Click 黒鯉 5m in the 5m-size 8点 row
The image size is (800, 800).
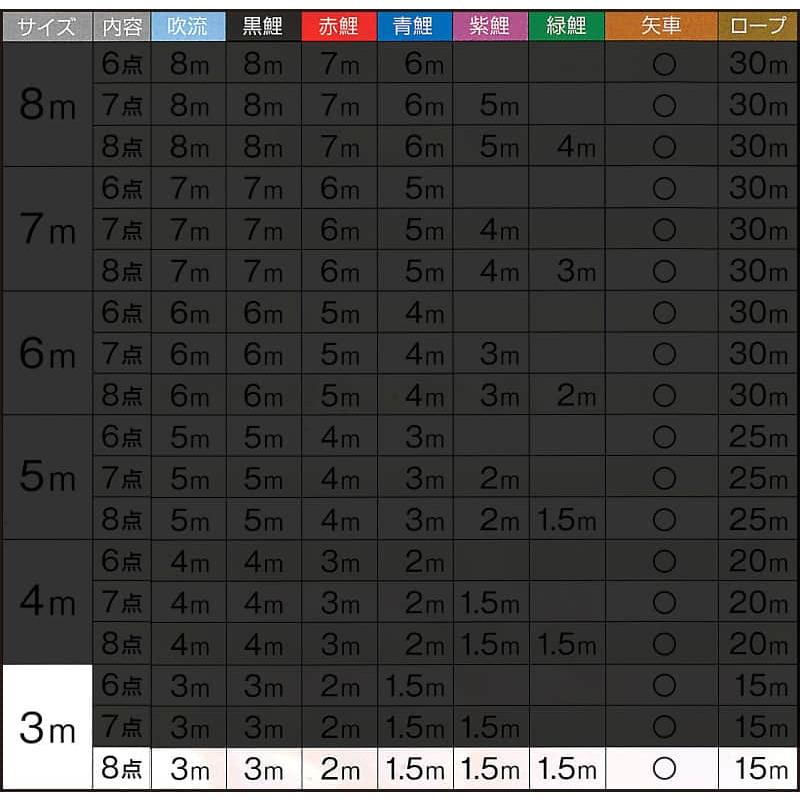[x=263, y=519]
